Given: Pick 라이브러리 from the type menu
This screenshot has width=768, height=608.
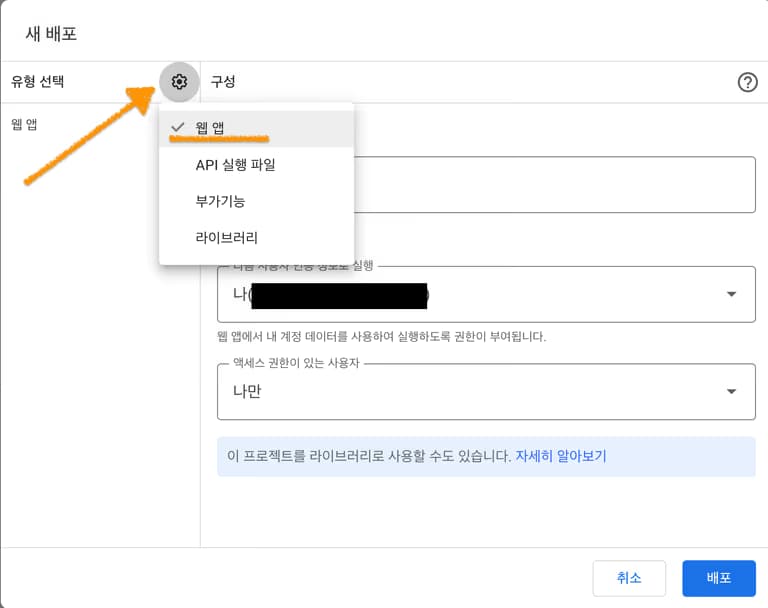Looking at the screenshot, I should 226,238.
